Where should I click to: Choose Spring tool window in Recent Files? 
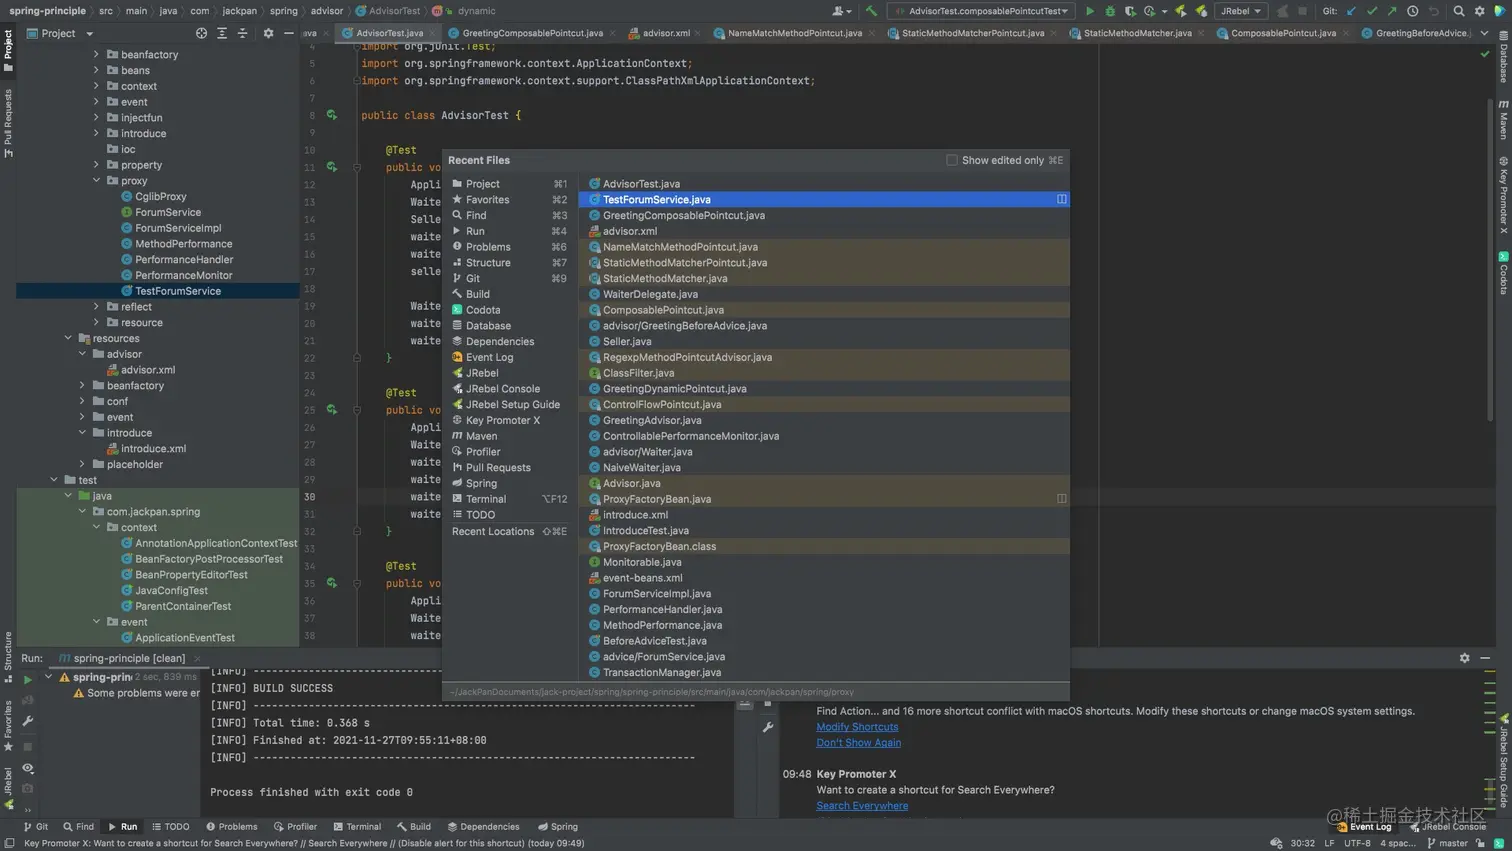509,483
